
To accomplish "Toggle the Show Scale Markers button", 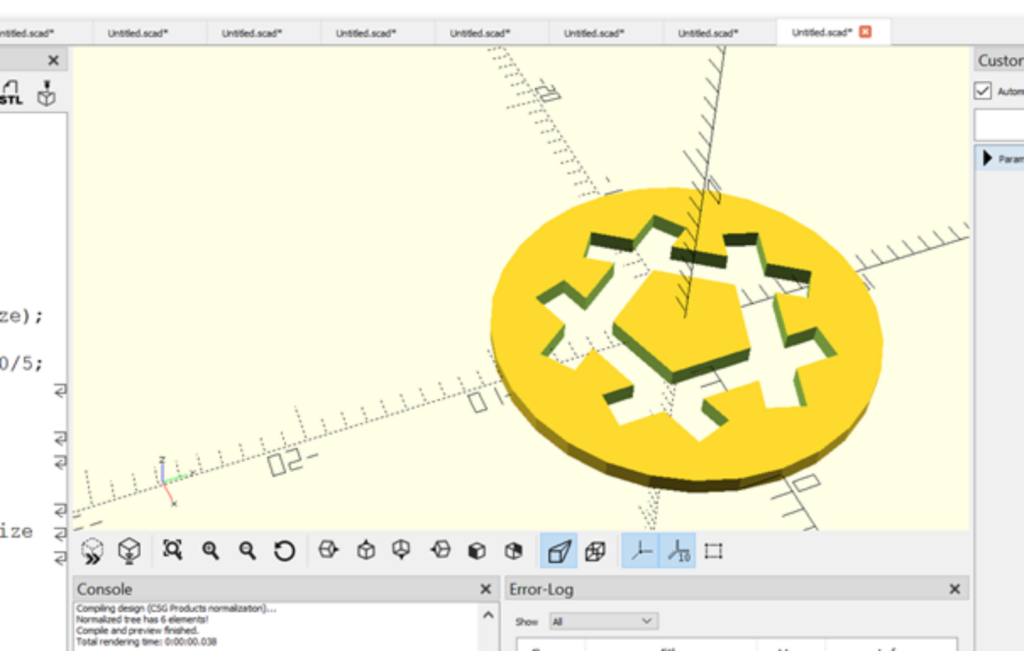I will (x=678, y=550).
